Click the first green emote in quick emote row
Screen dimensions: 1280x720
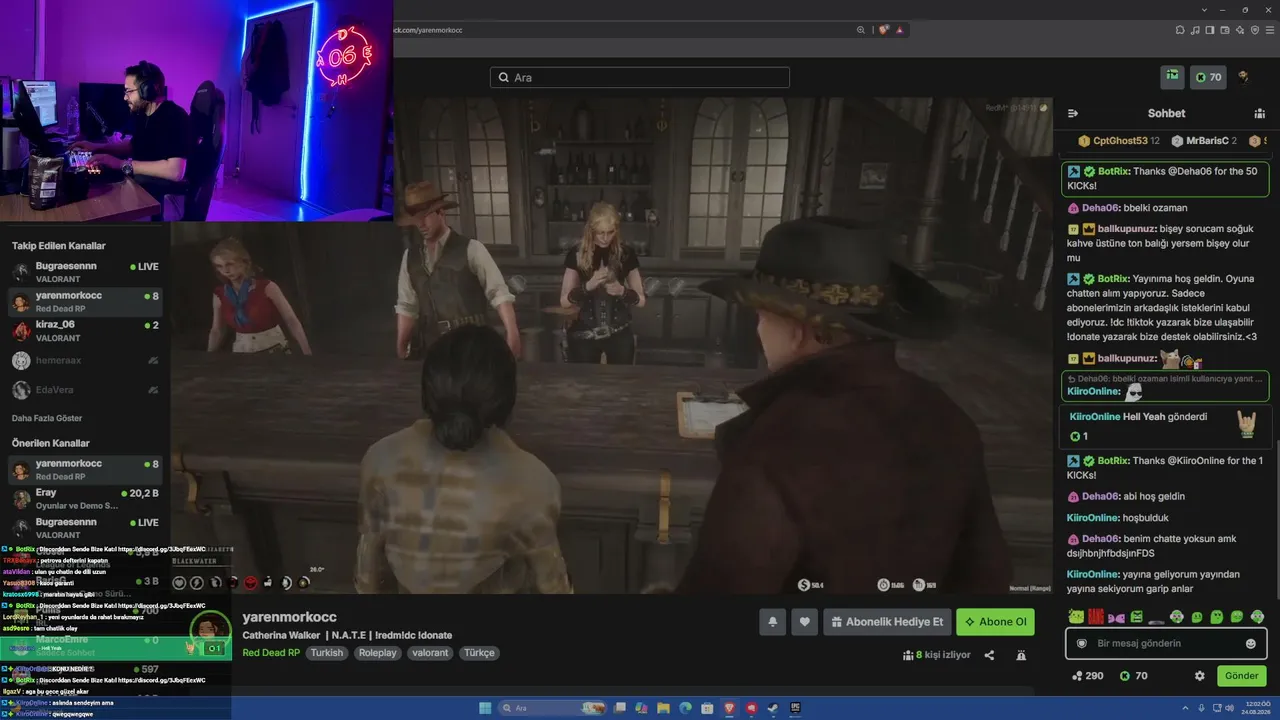coord(1075,617)
